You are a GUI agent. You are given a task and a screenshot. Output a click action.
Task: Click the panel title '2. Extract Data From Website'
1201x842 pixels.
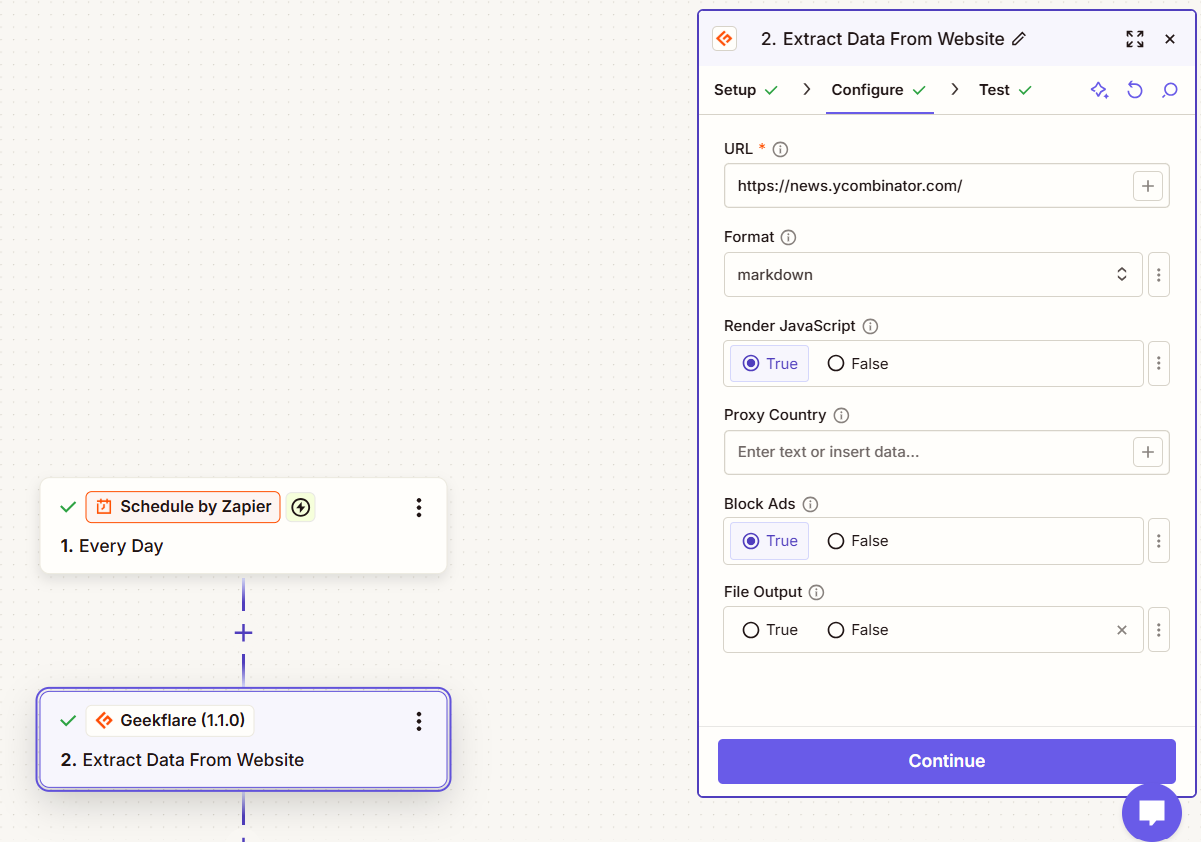point(882,39)
